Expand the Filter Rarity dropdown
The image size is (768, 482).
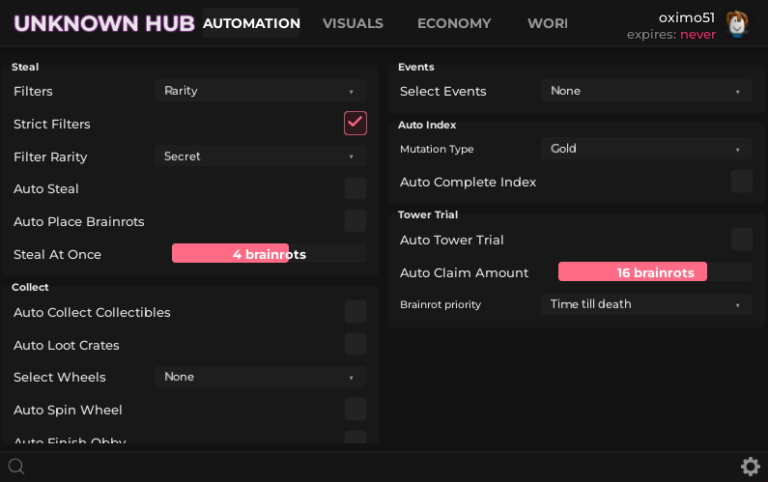[260, 157]
